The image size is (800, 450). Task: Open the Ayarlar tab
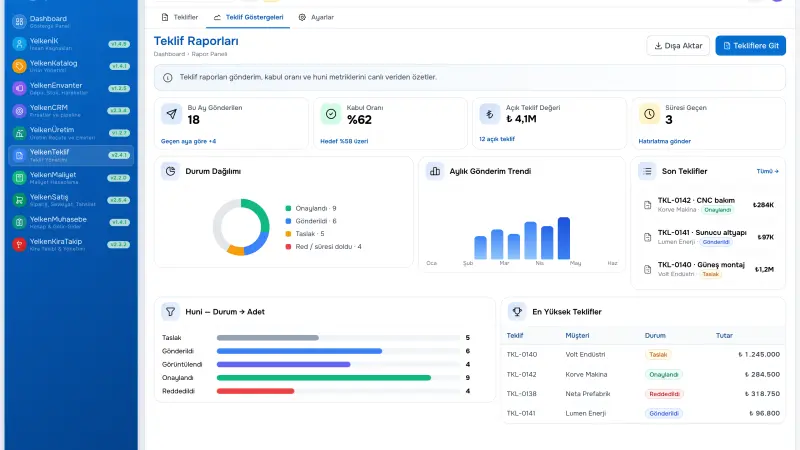(x=316, y=17)
